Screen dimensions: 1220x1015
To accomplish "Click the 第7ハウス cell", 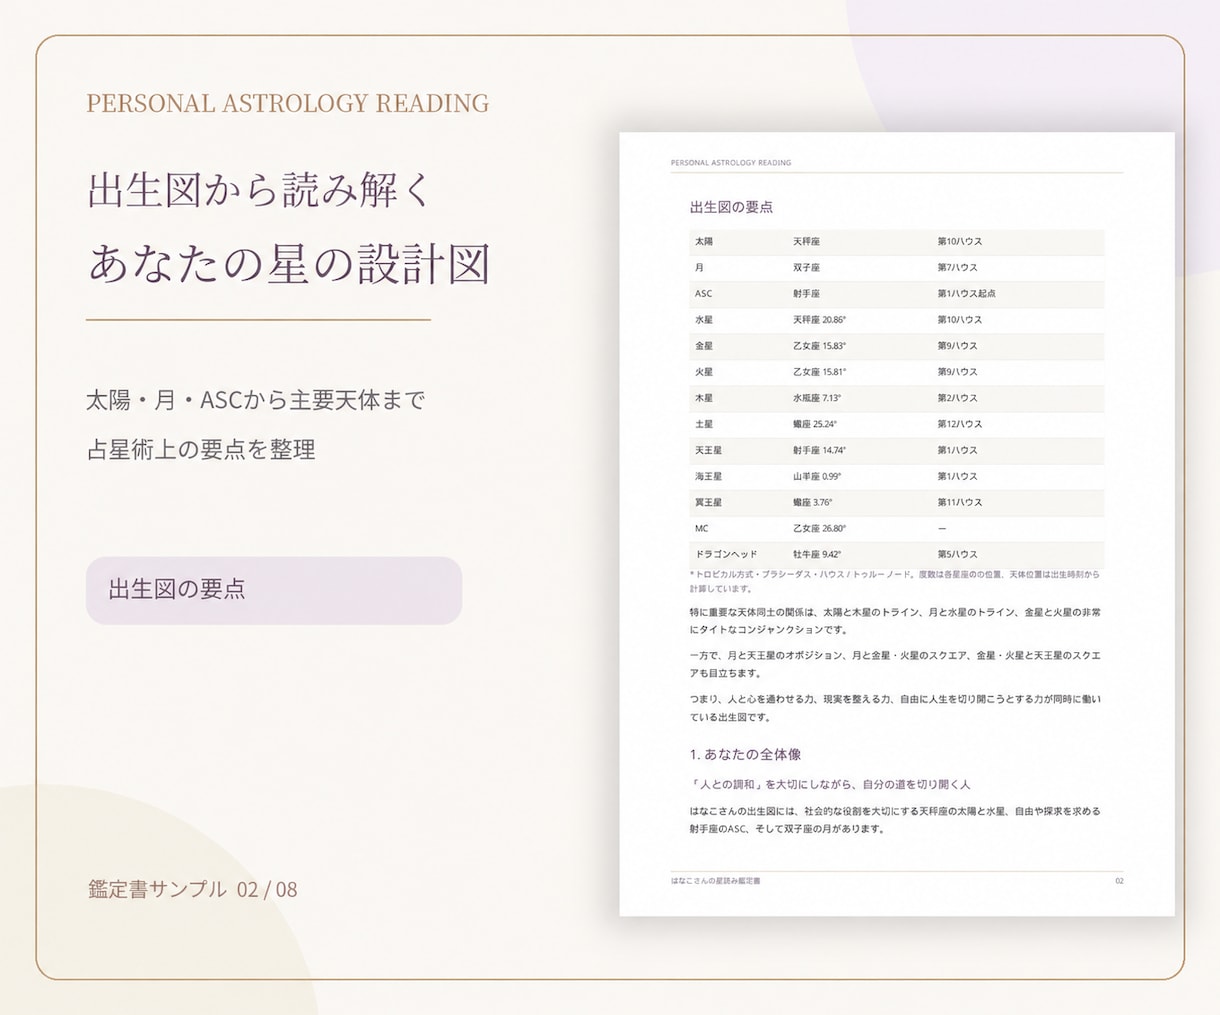I will point(957,268).
